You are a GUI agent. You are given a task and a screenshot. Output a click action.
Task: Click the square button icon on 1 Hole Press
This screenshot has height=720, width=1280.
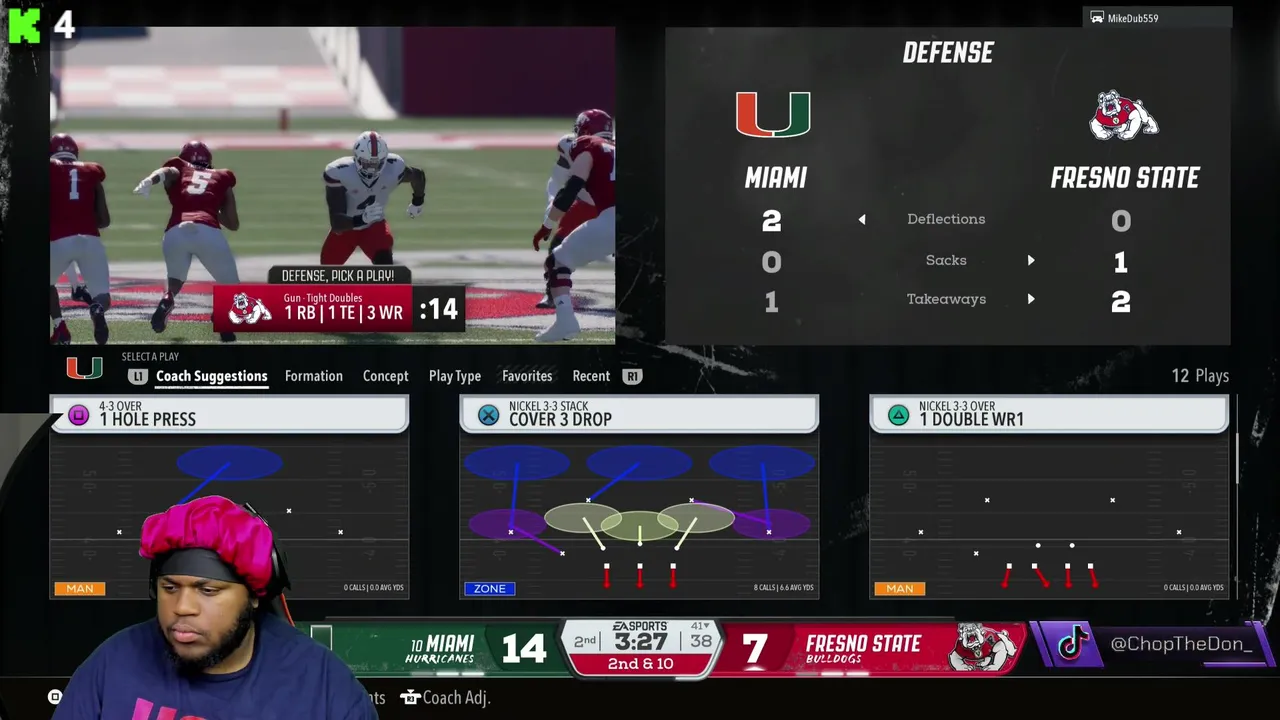tap(78, 416)
